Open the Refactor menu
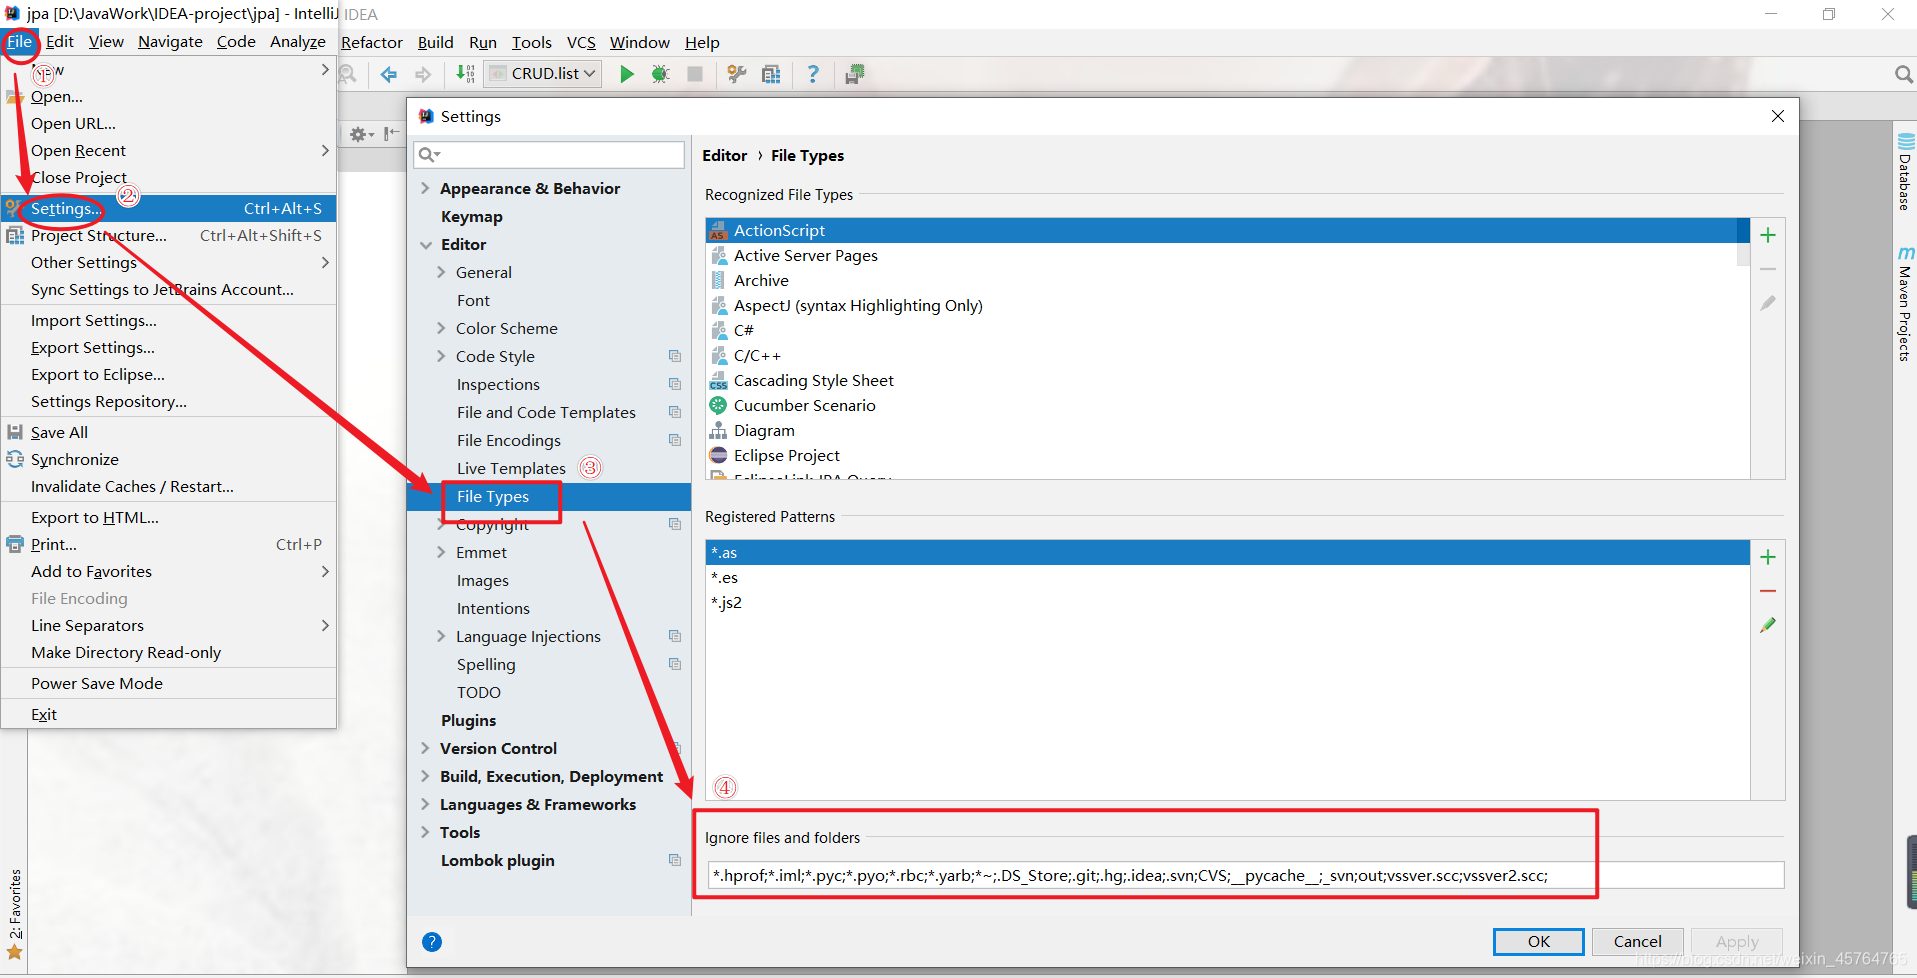1917x978 pixels. 372,42
